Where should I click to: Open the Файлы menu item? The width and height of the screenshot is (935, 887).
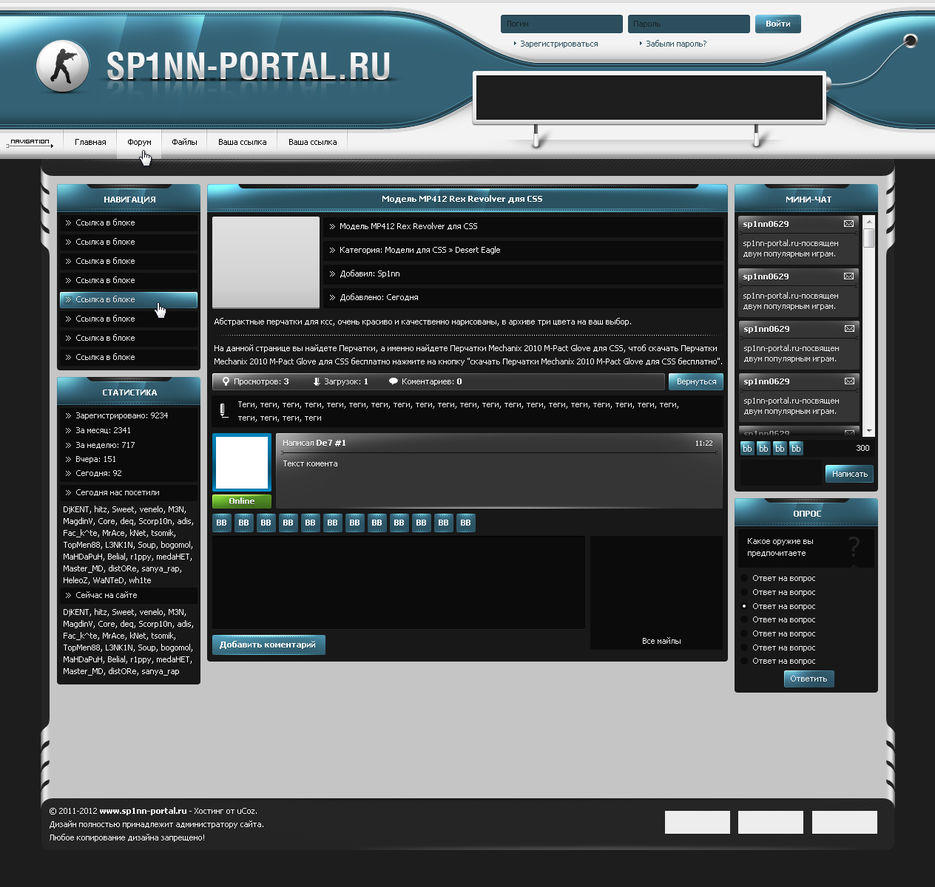tap(184, 142)
